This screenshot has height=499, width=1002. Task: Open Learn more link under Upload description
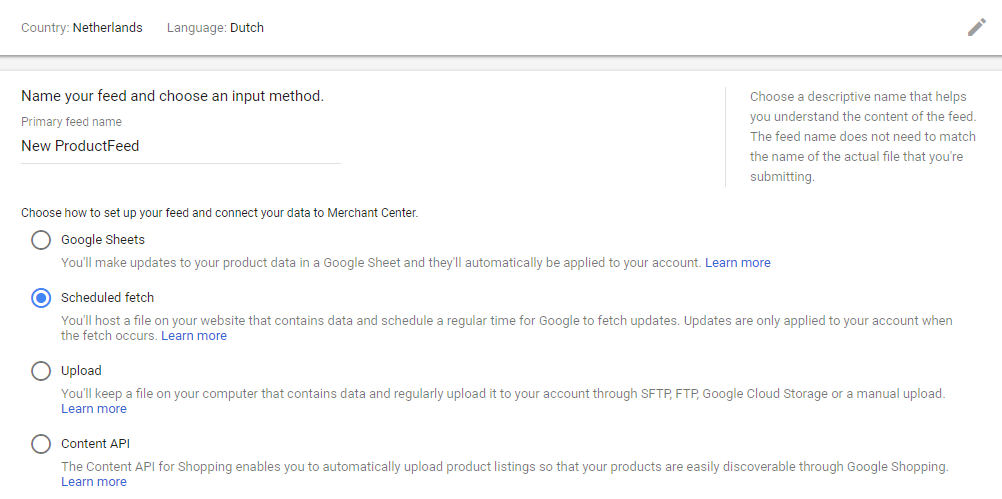[94, 409]
